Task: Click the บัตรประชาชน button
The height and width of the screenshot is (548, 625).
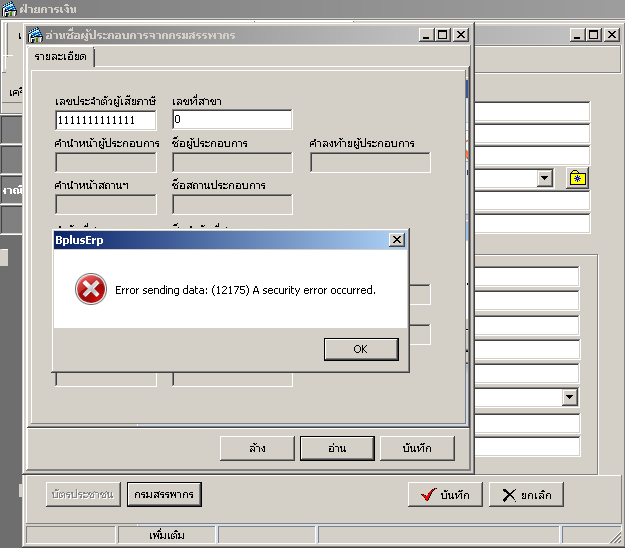Action: point(83,494)
